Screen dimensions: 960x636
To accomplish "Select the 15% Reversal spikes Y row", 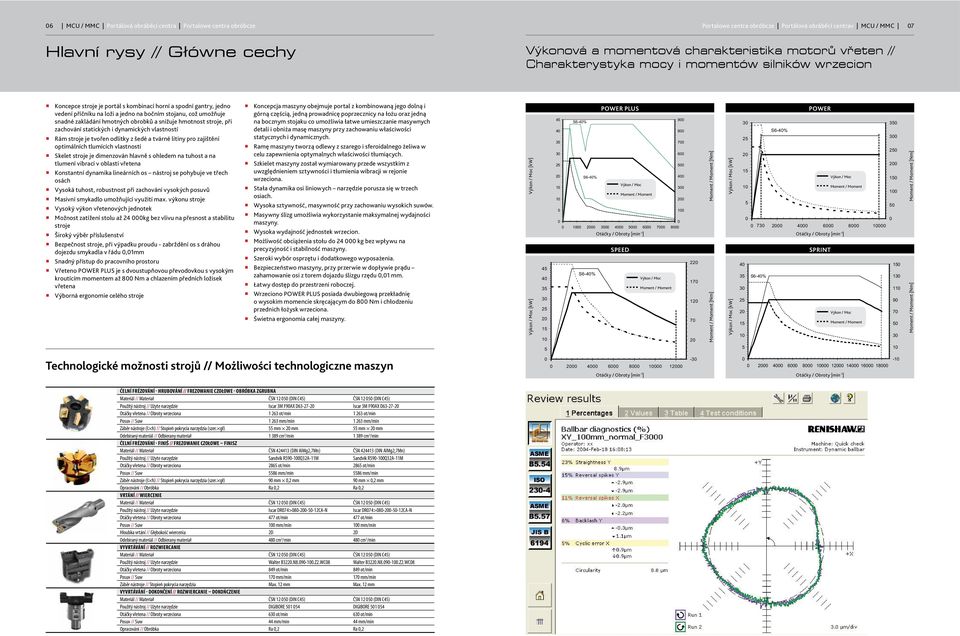I will tap(615, 474).
